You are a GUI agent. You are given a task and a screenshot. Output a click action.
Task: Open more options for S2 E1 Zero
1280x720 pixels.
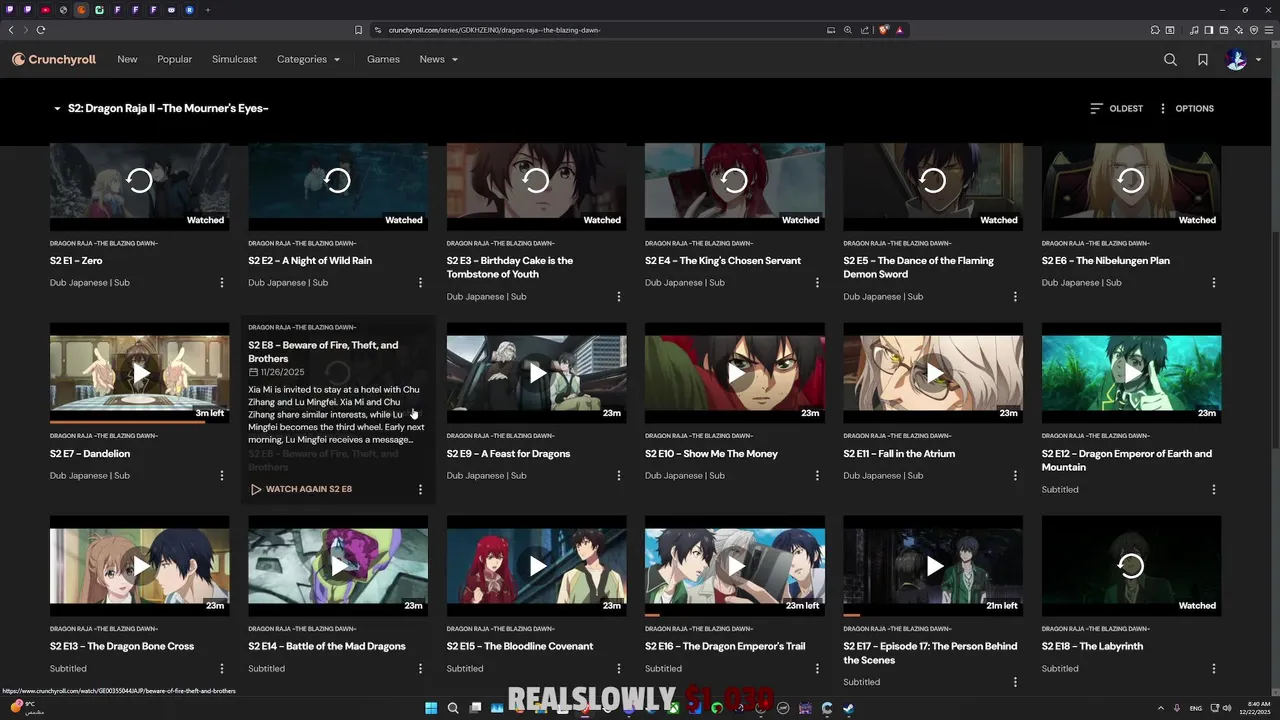pos(222,283)
